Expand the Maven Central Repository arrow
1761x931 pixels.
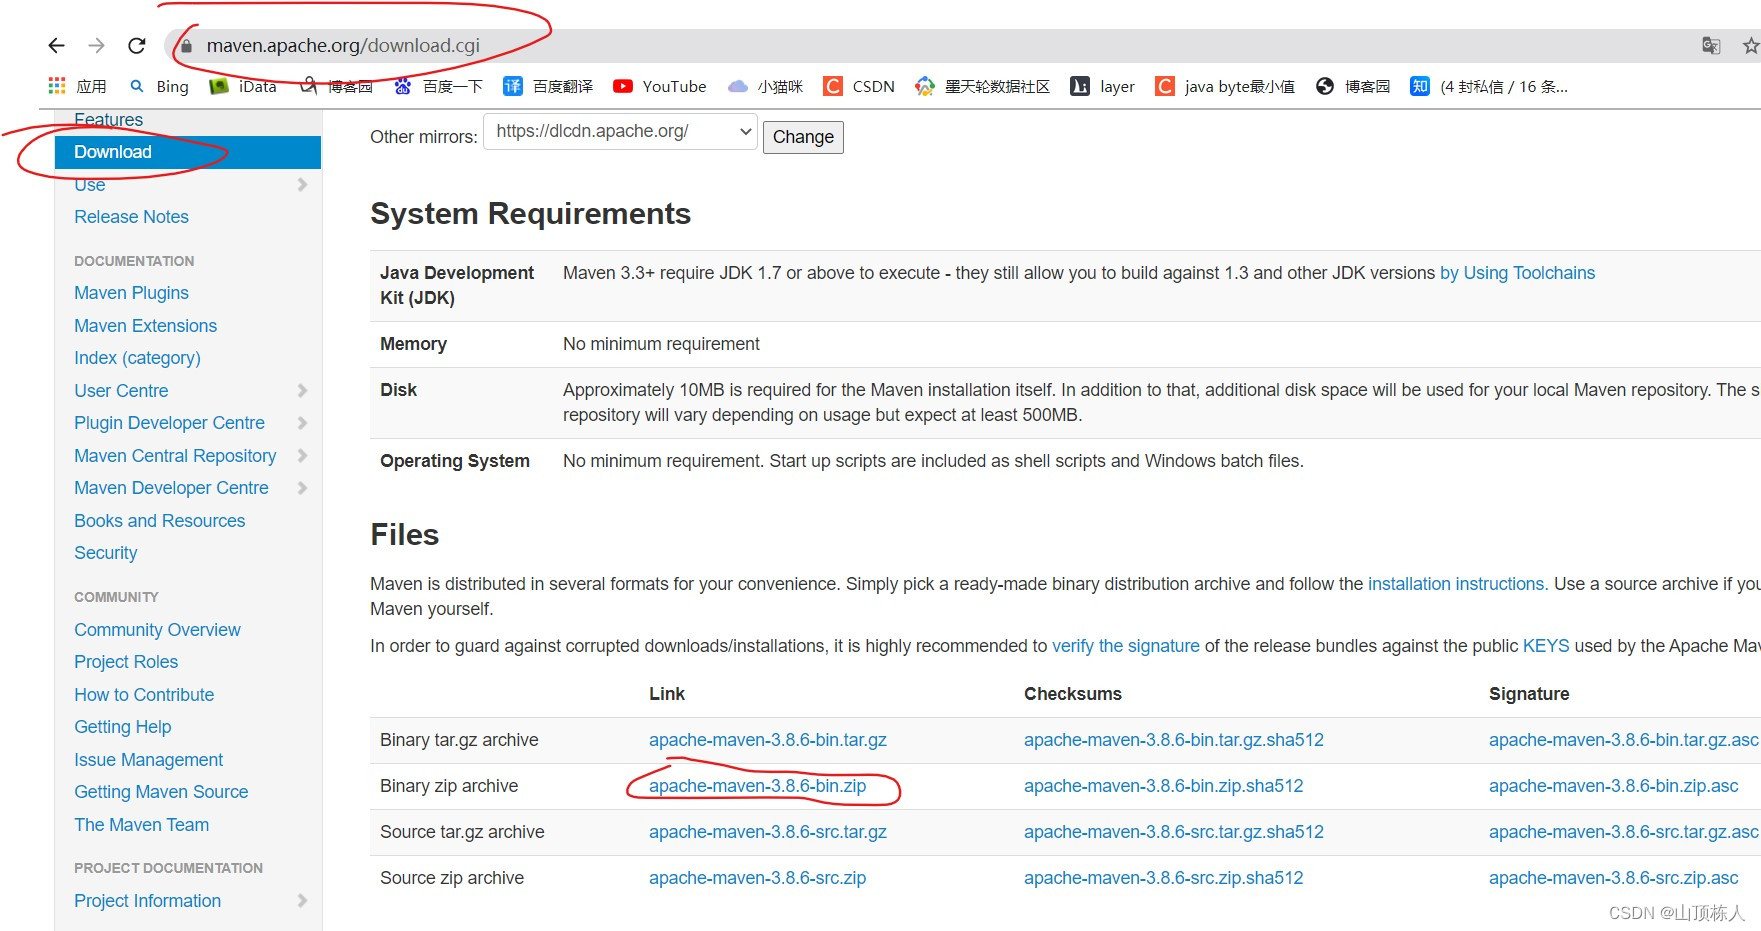(302, 456)
